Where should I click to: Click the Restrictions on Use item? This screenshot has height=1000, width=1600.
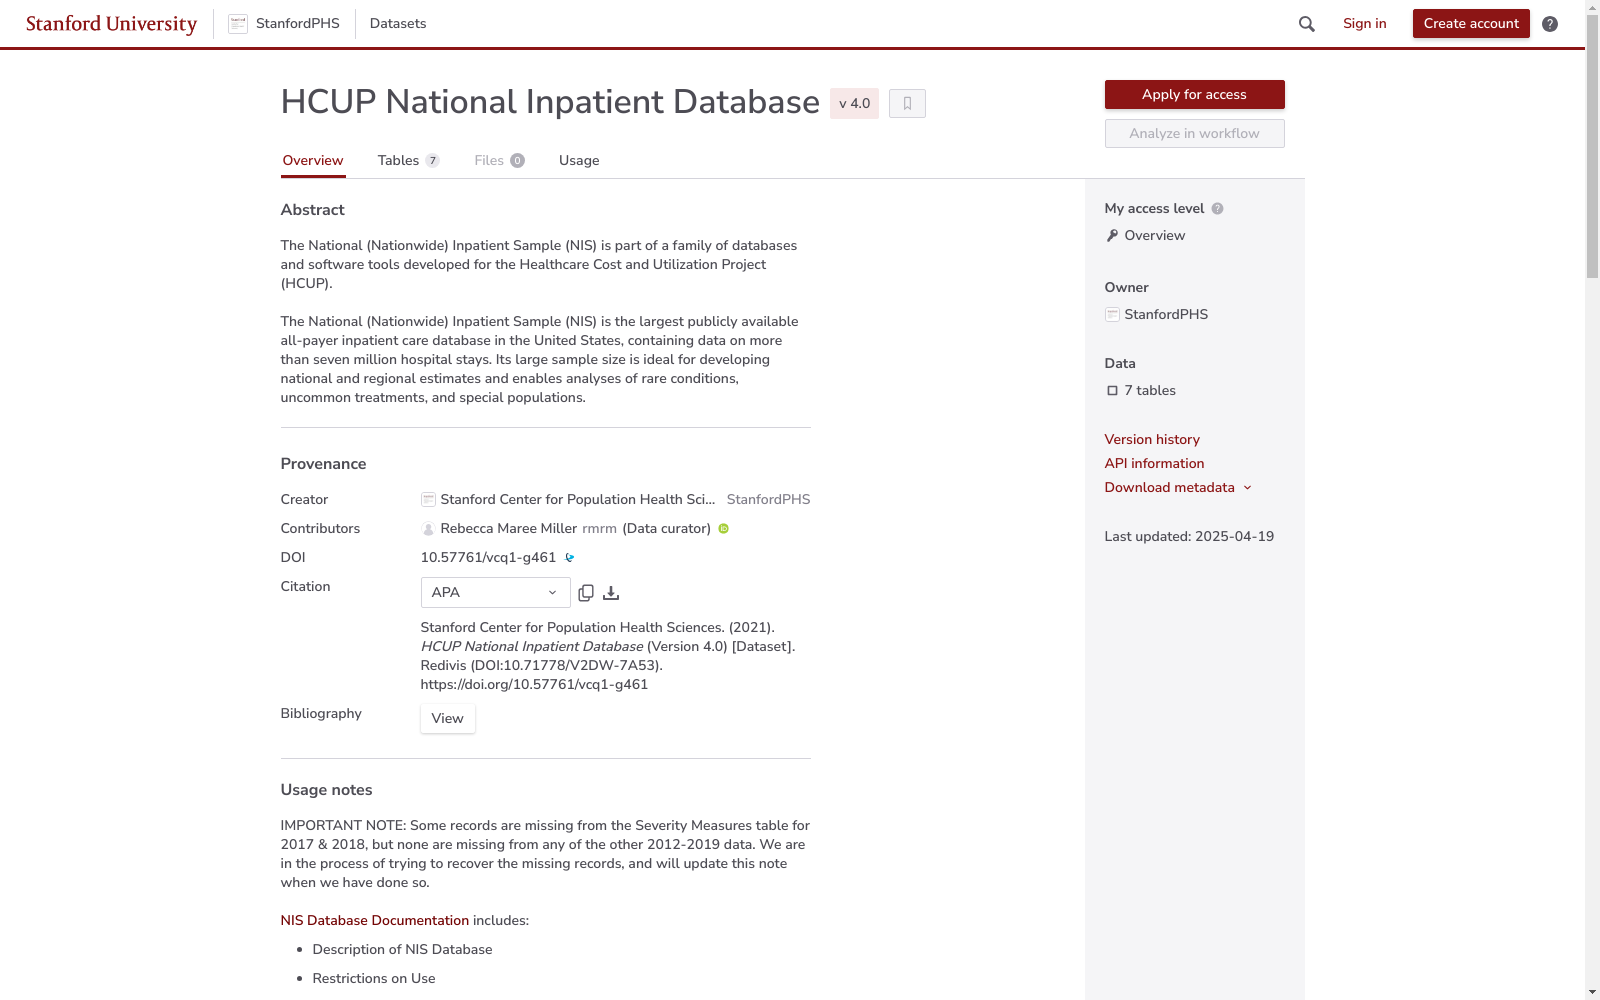(374, 979)
